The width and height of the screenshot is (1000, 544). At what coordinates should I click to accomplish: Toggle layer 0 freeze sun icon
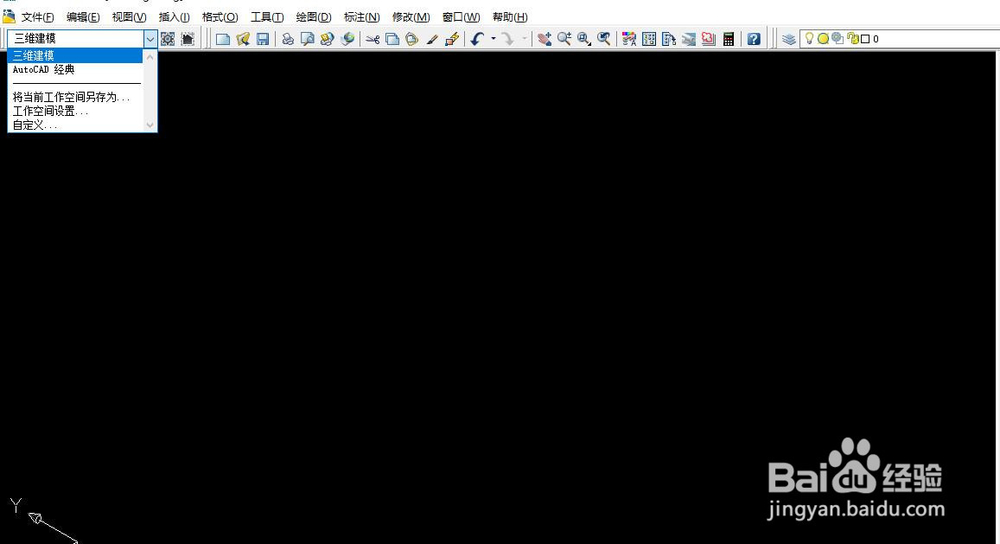tap(823, 39)
